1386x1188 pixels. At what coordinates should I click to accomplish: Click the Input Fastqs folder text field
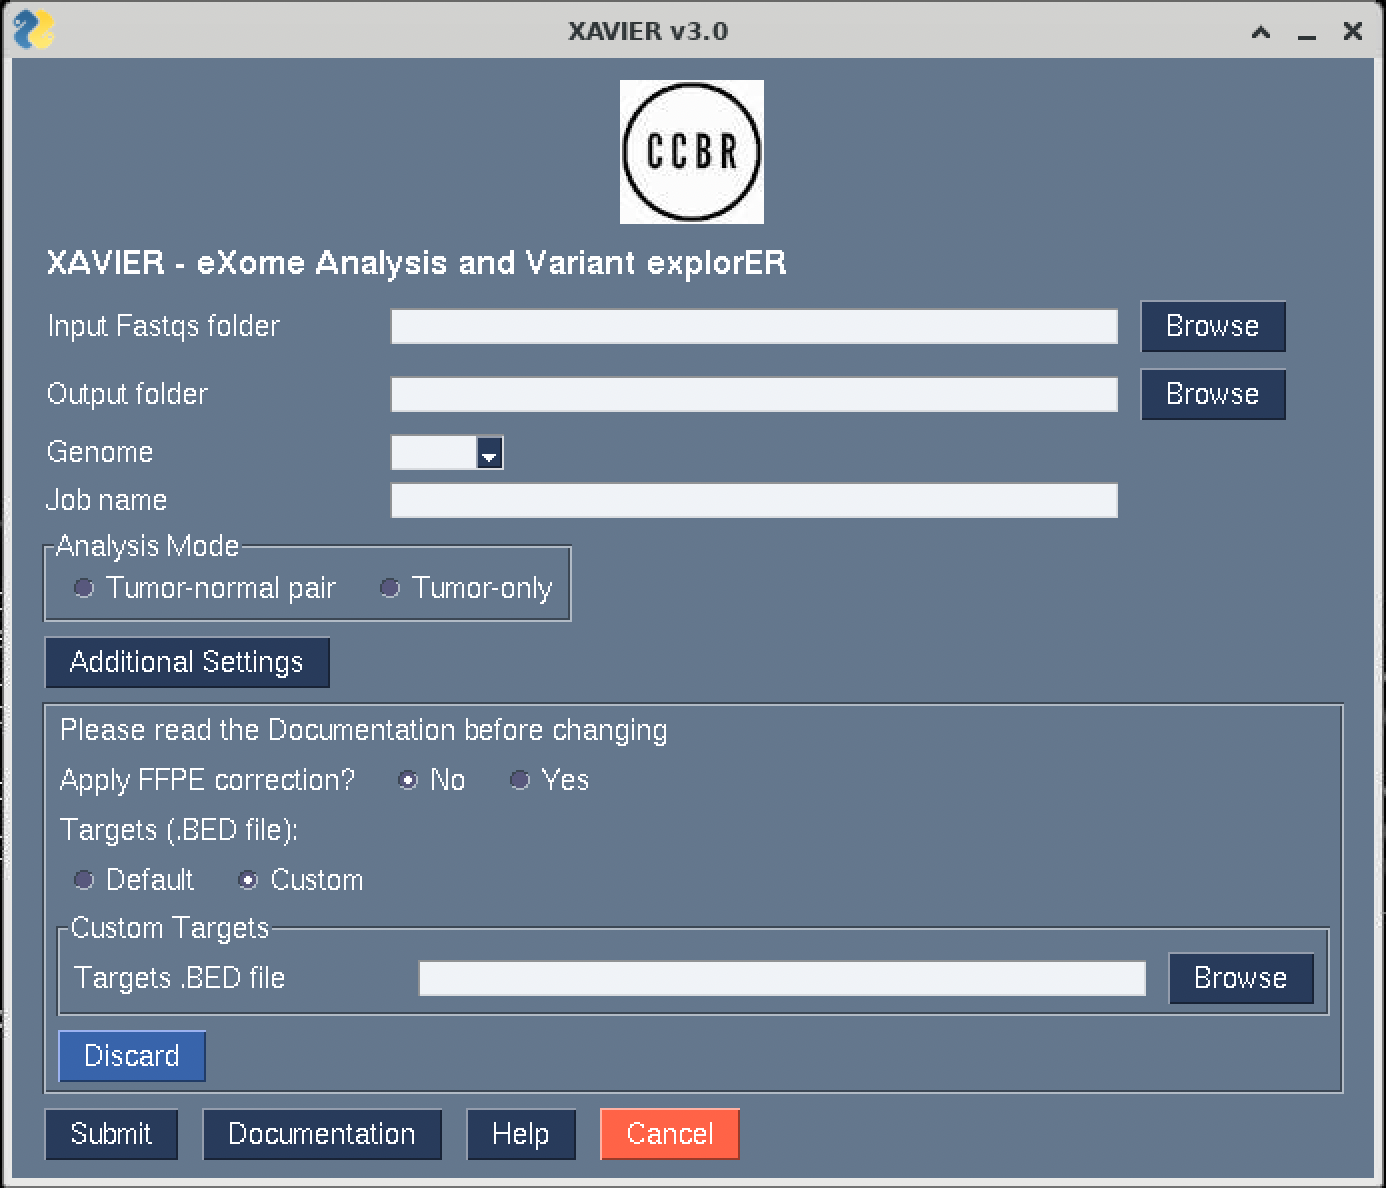(x=754, y=326)
